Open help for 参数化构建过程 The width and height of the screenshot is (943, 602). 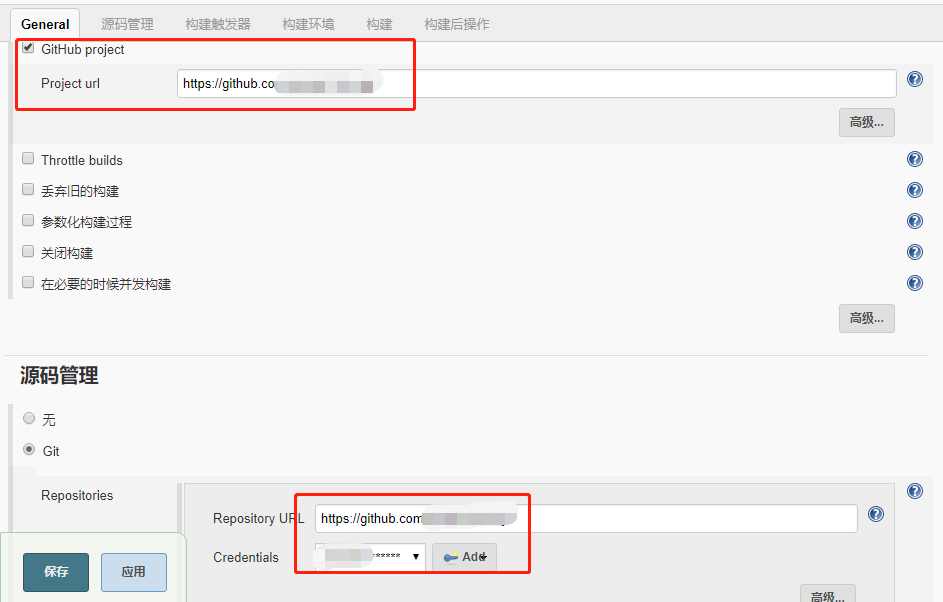click(x=915, y=220)
